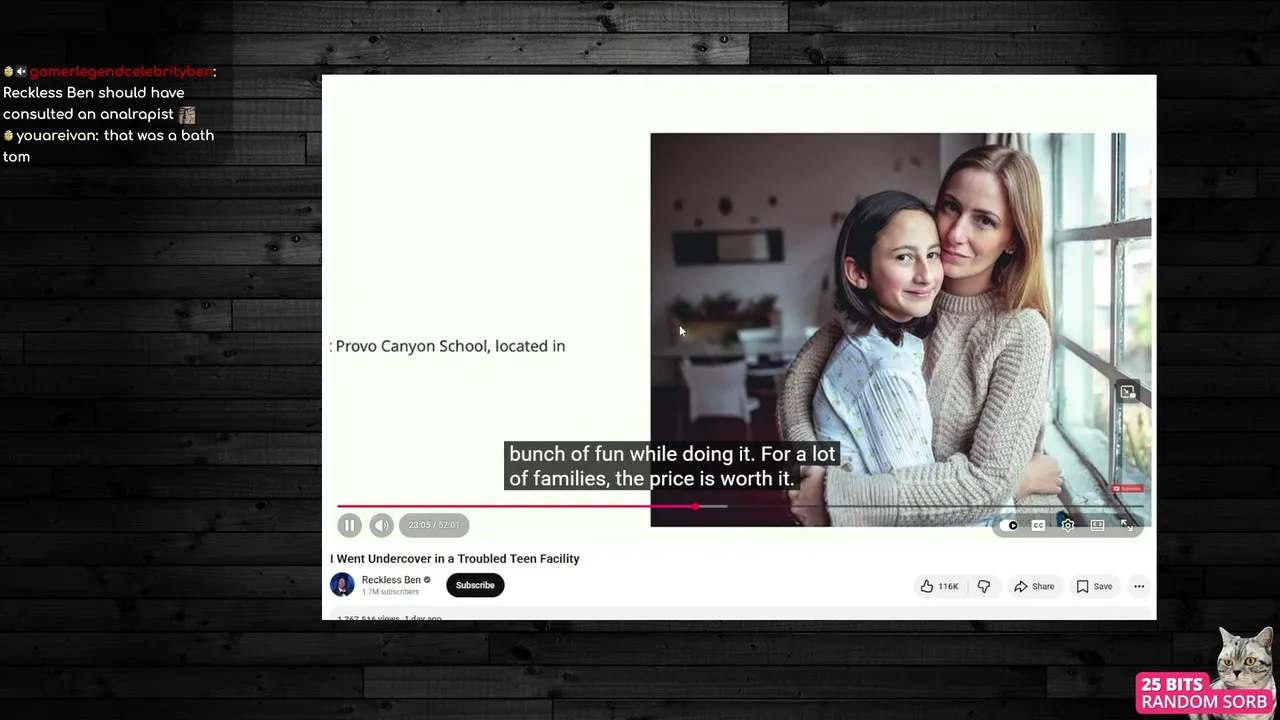Click the video title text
The width and height of the screenshot is (1280, 720).
[x=455, y=559]
